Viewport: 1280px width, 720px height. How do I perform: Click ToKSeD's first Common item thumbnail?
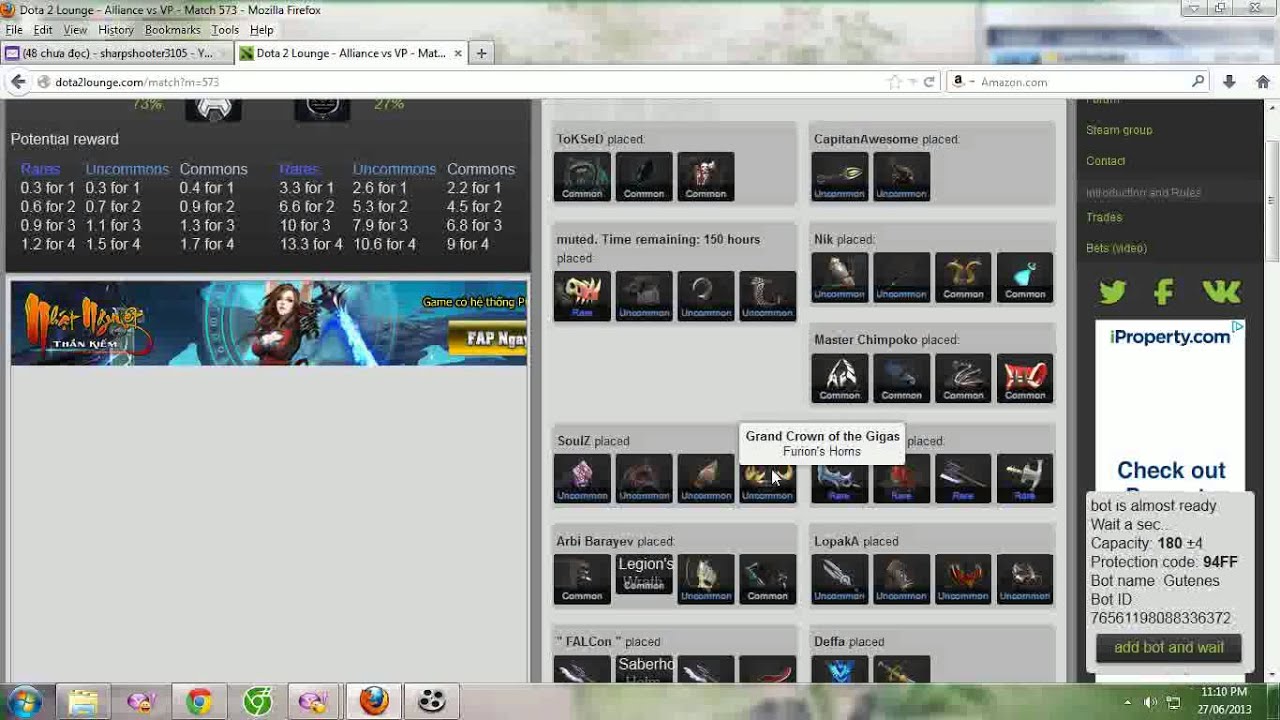[582, 177]
